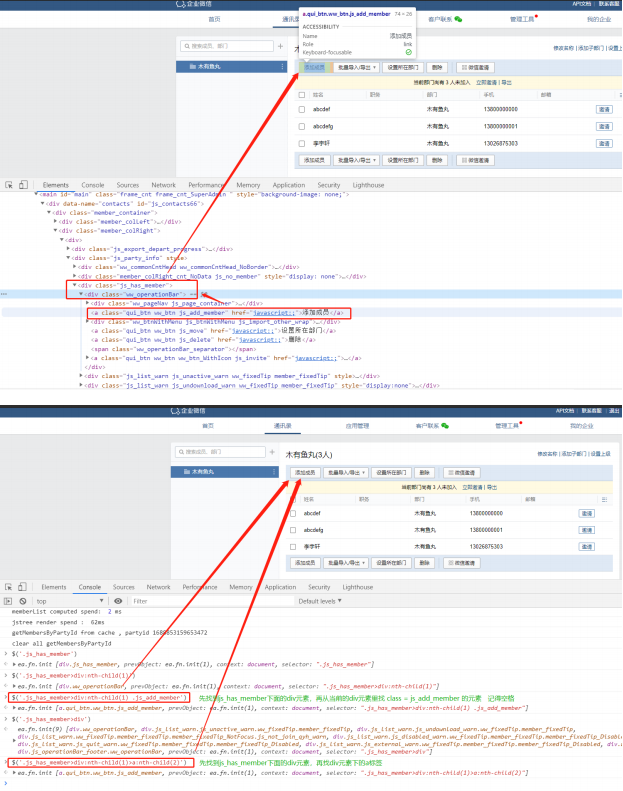This screenshot has height=791, width=623.
Task: Click the Filter field in the Console
Action: tap(212, 601)
